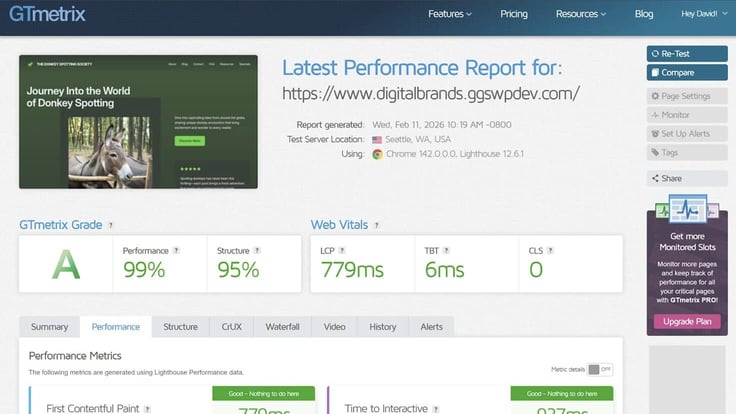Switch to the Summary tab
This screenshot has width=736, height=414.
point(49,327)
